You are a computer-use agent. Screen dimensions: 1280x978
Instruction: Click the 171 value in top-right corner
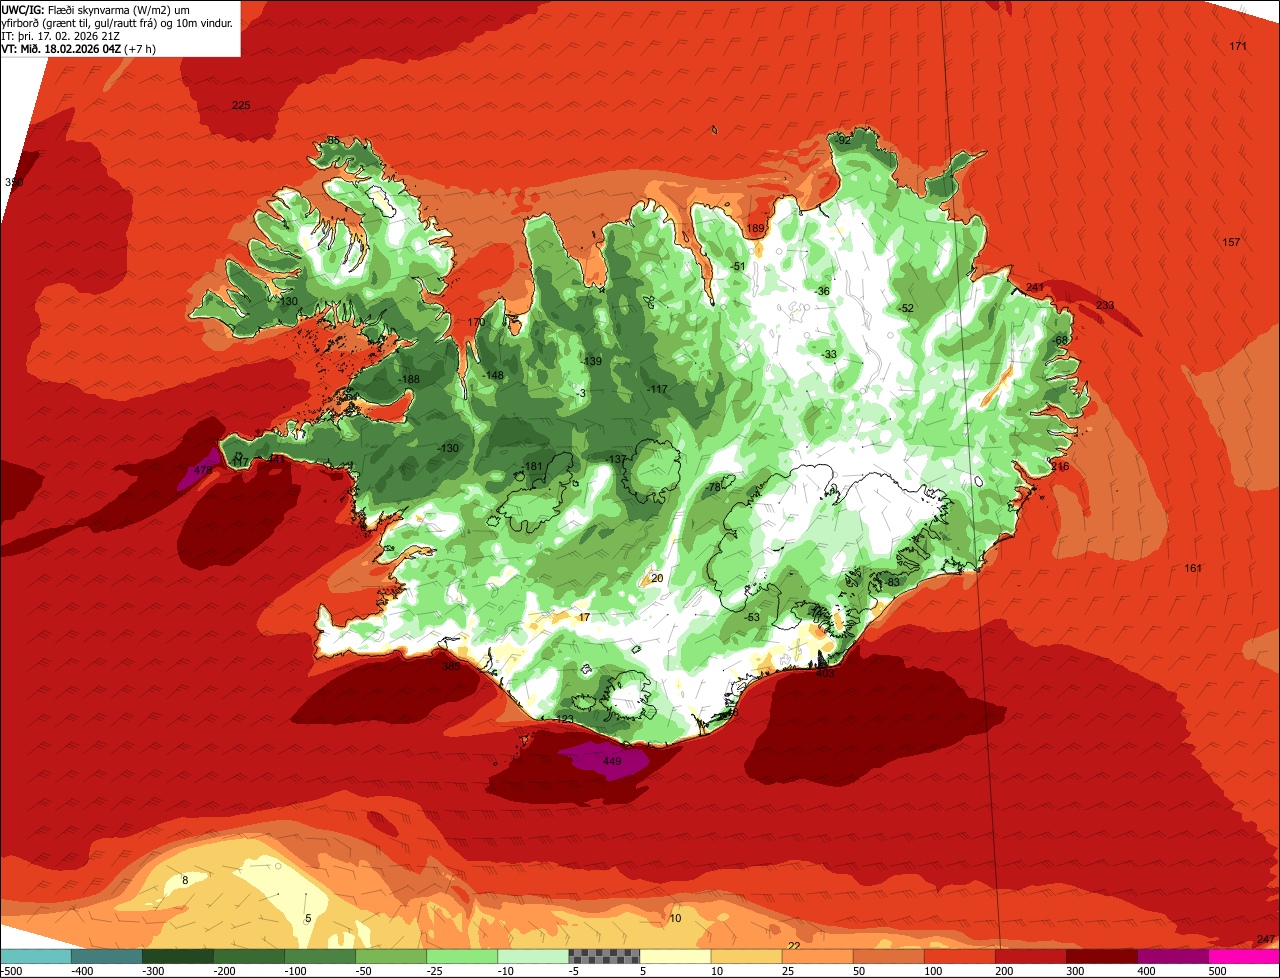coord(1238,46)
